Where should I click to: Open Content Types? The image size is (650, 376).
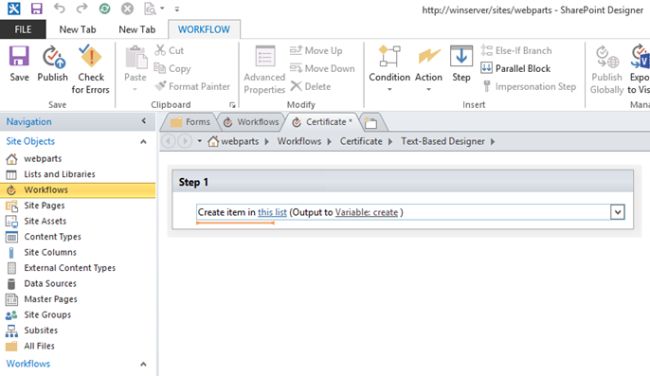pos(44,237)
